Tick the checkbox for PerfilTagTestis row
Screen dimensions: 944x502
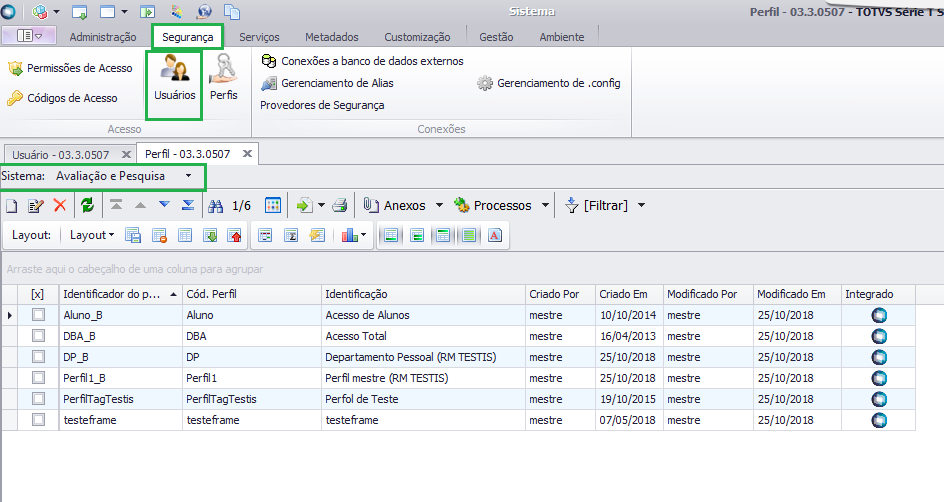[39, 398]
